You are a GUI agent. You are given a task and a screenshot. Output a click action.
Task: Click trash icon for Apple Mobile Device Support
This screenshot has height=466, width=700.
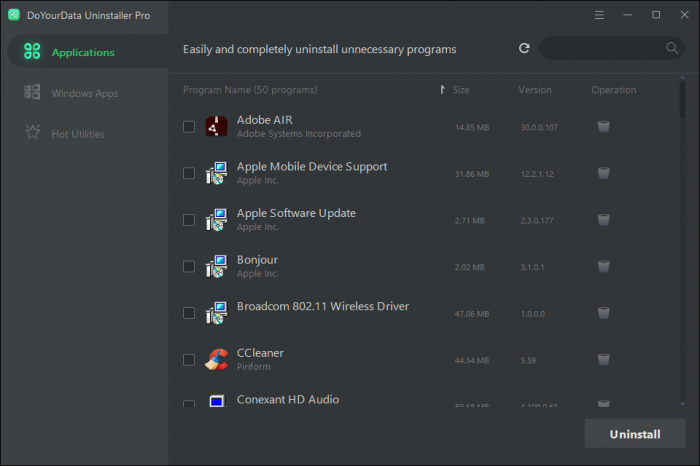point(603,173)
